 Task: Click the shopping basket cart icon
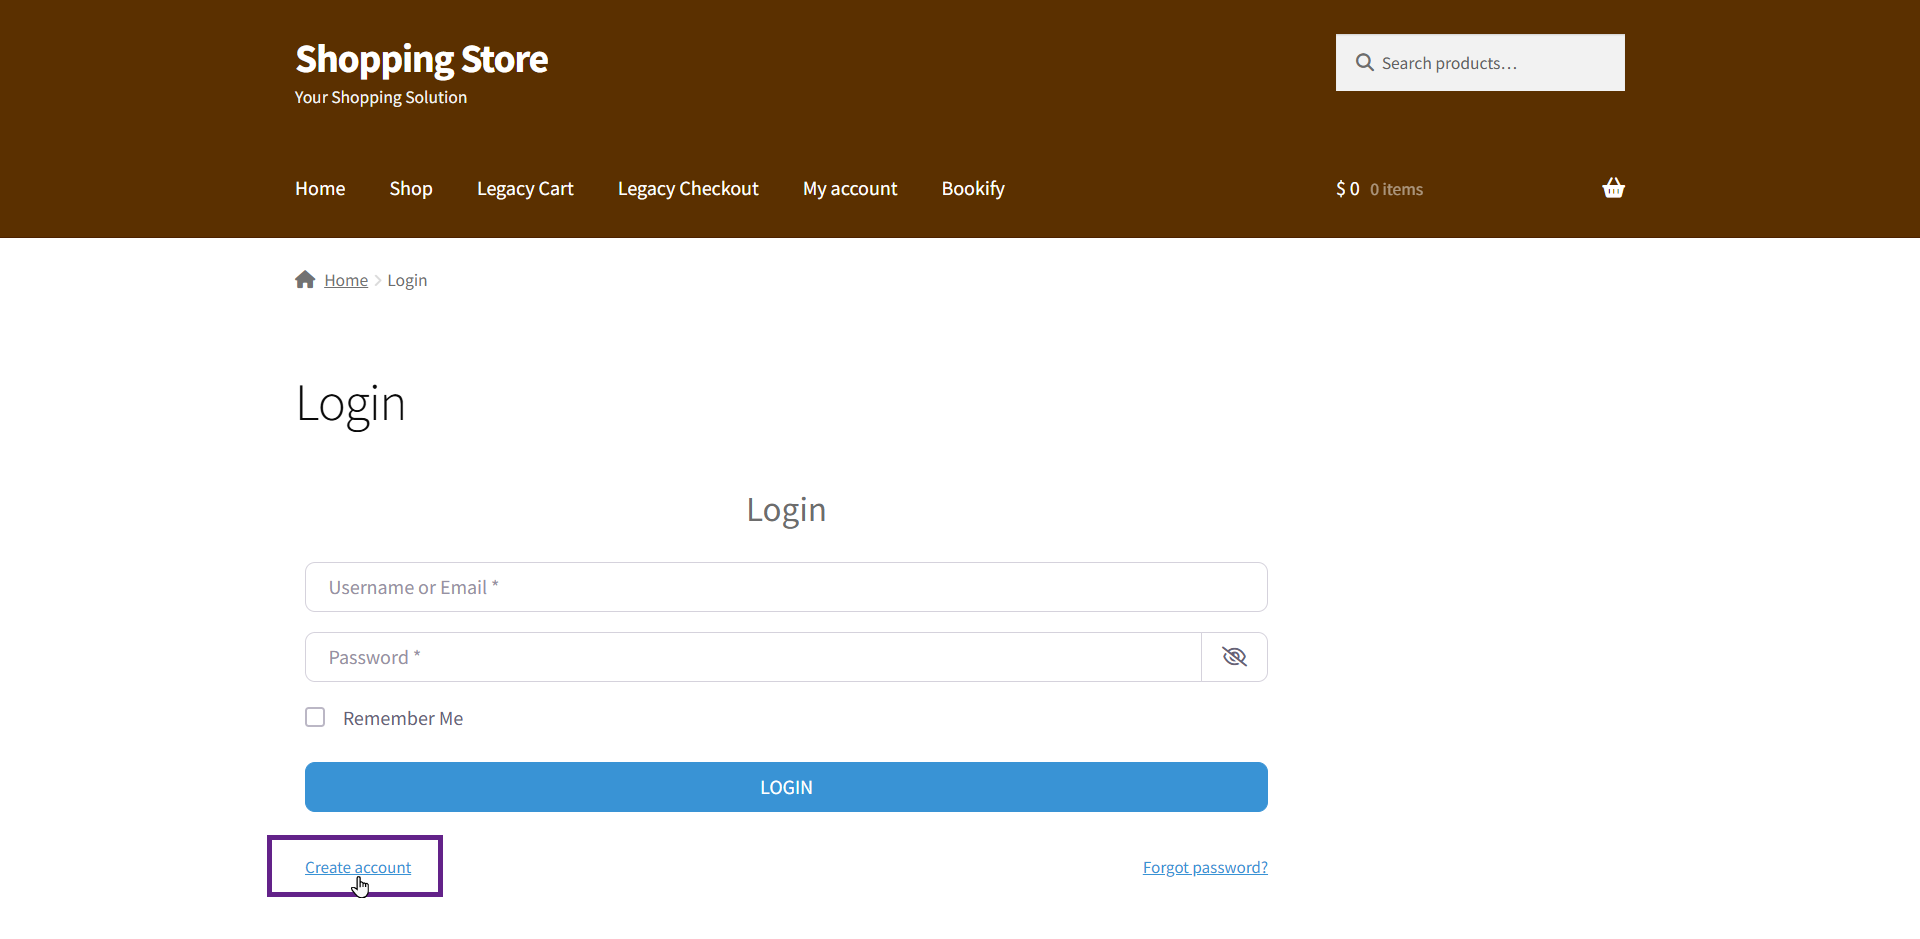1612,188
